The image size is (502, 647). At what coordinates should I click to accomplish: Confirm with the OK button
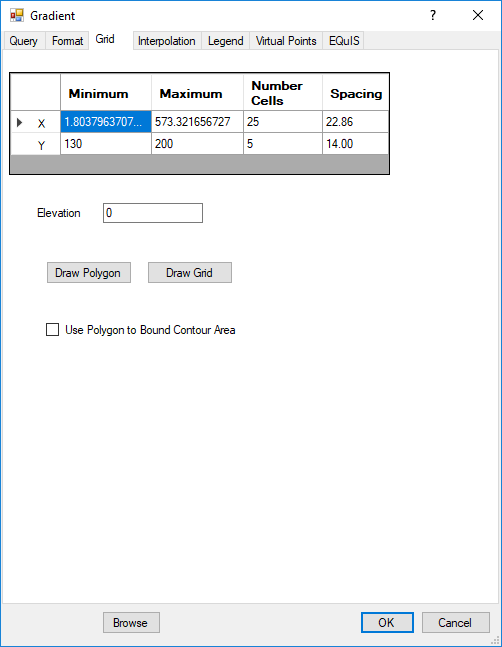pyautogui.click(x=387, y=622)
